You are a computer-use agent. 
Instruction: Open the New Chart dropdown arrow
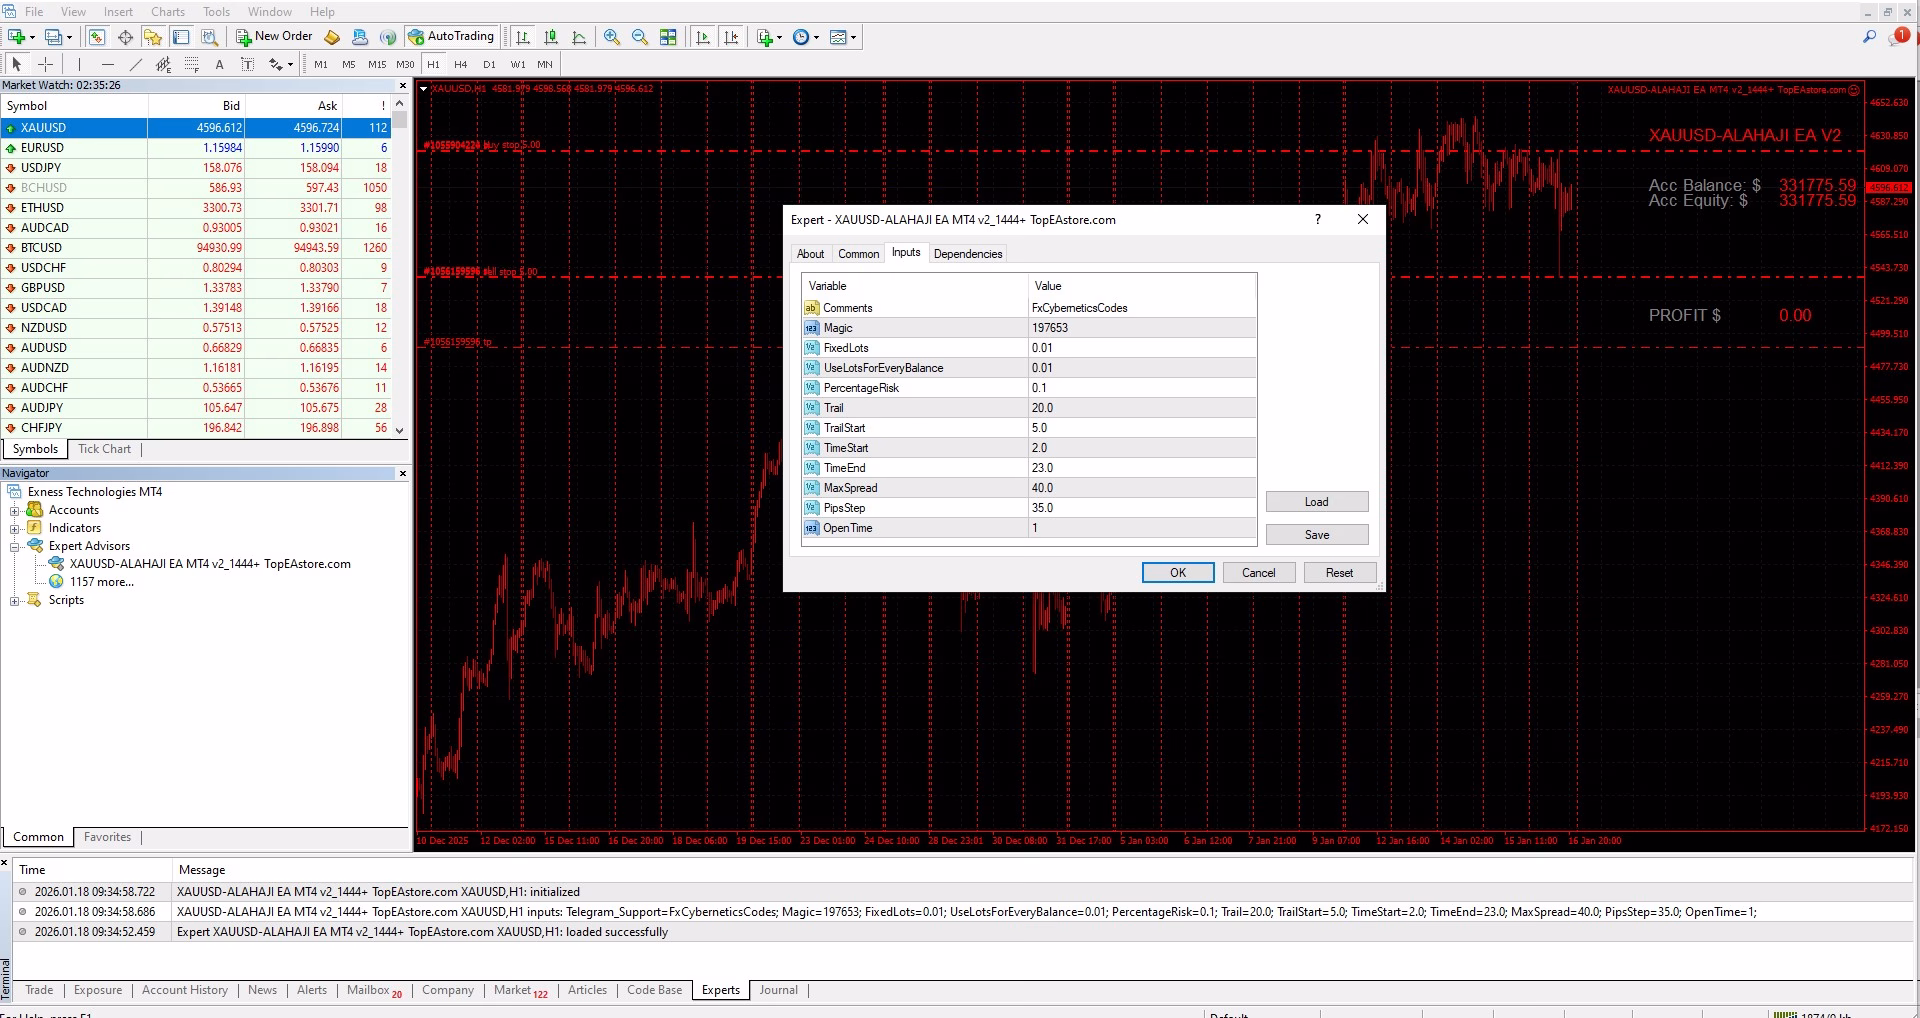click(x=32, y=37)
